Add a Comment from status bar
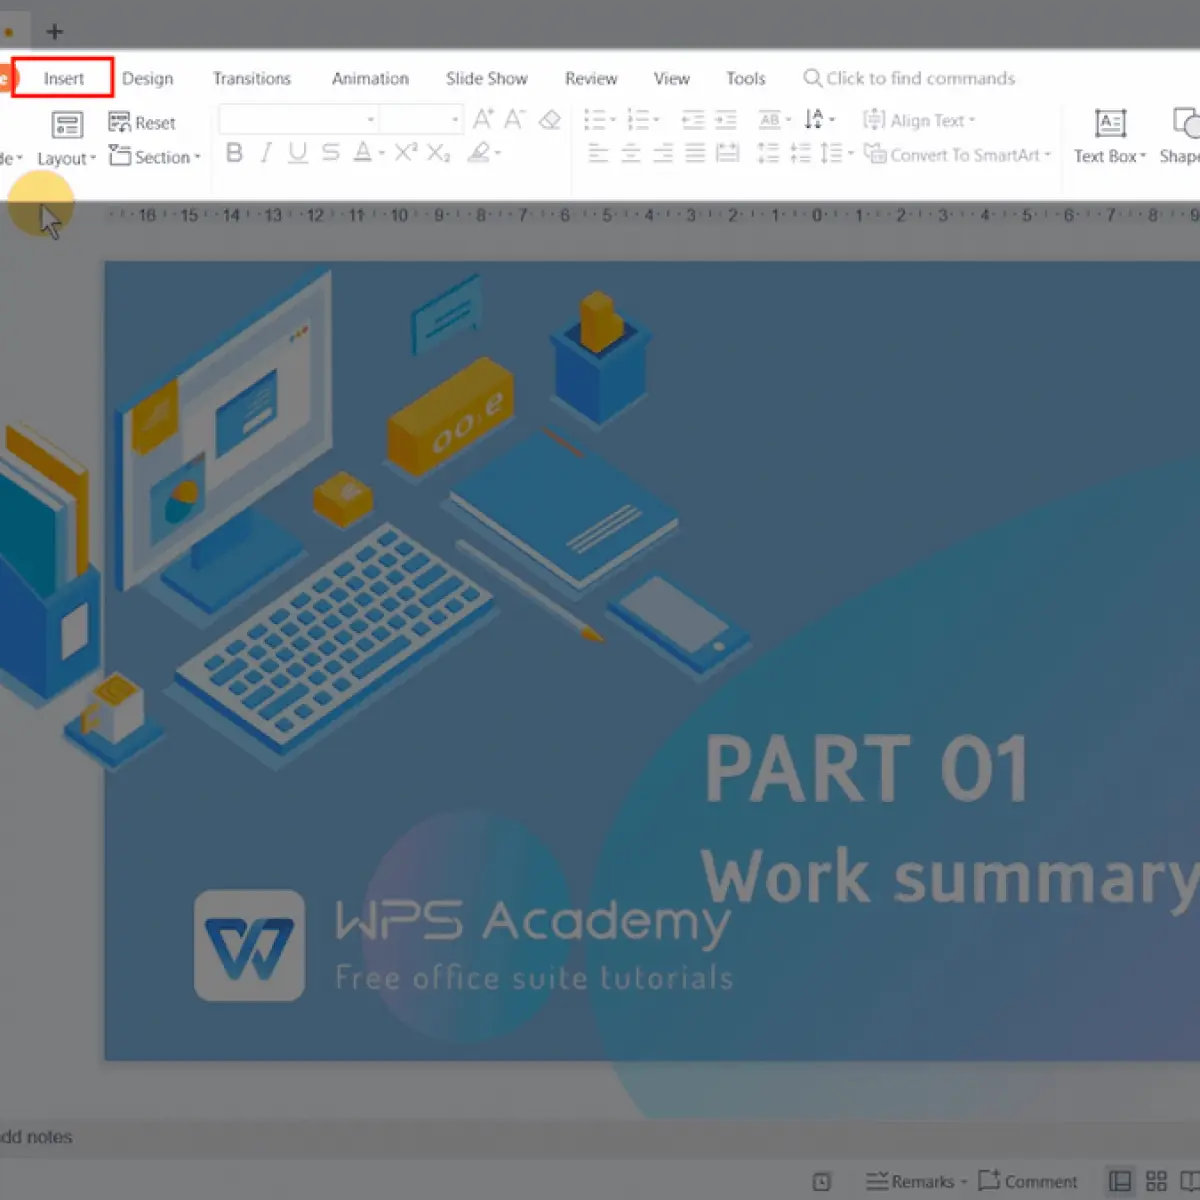The height and width of the screenshot is (1200, 1200). coord(1028,1181)
